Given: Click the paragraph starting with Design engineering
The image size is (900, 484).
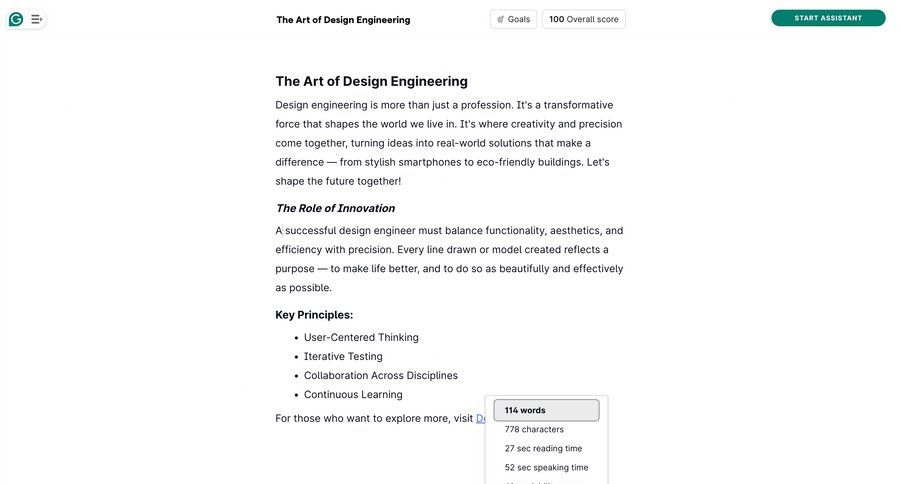Looking at the screenshot, I should pos(449,143).
